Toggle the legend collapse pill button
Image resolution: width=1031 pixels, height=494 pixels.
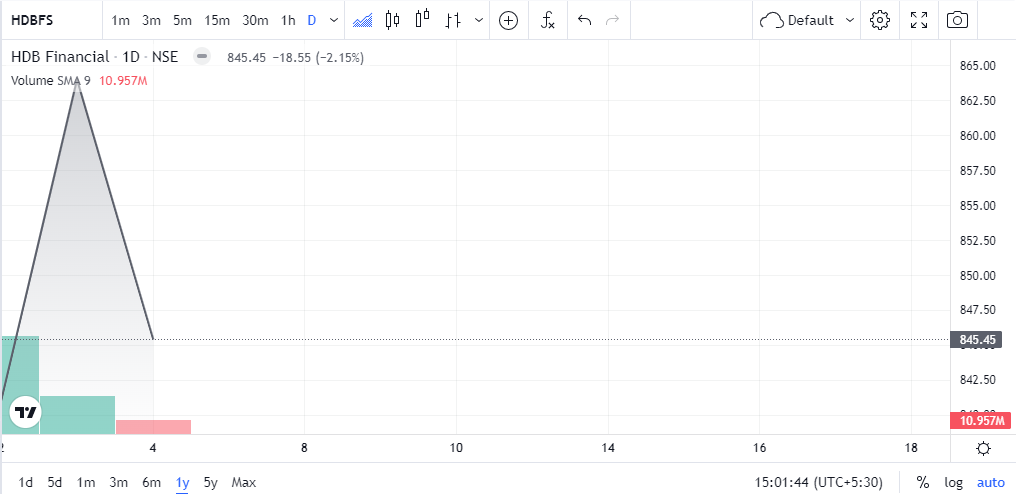coord(202,57)
